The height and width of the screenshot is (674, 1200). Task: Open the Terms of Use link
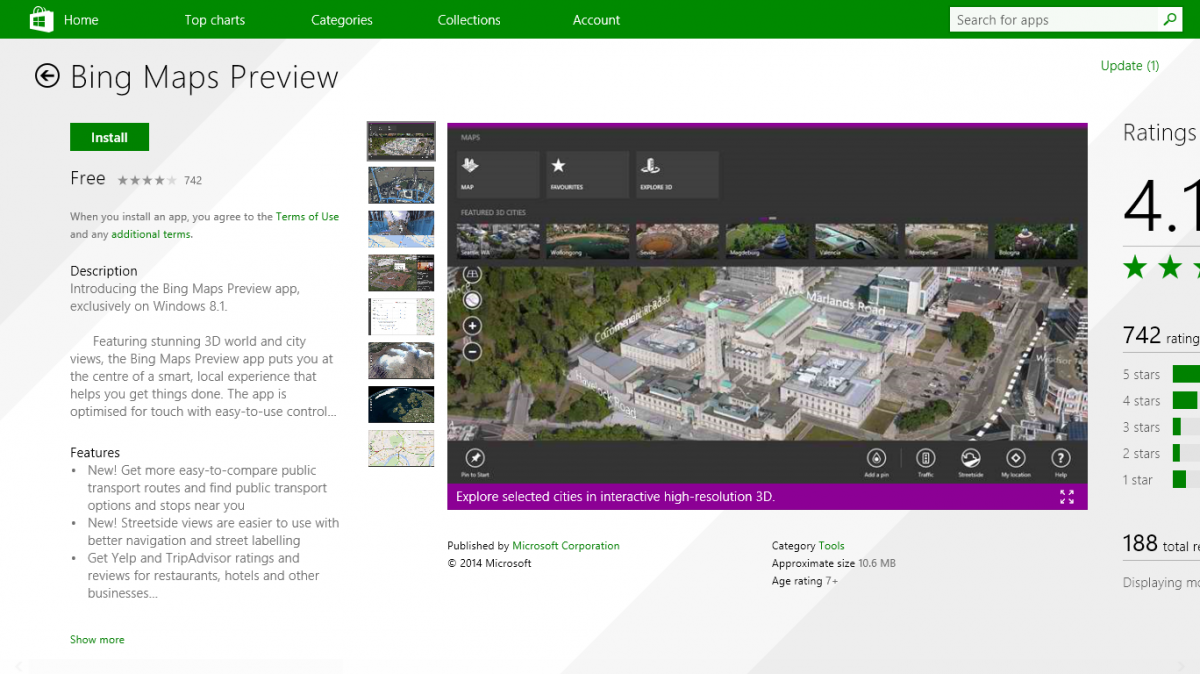[307, 216]
